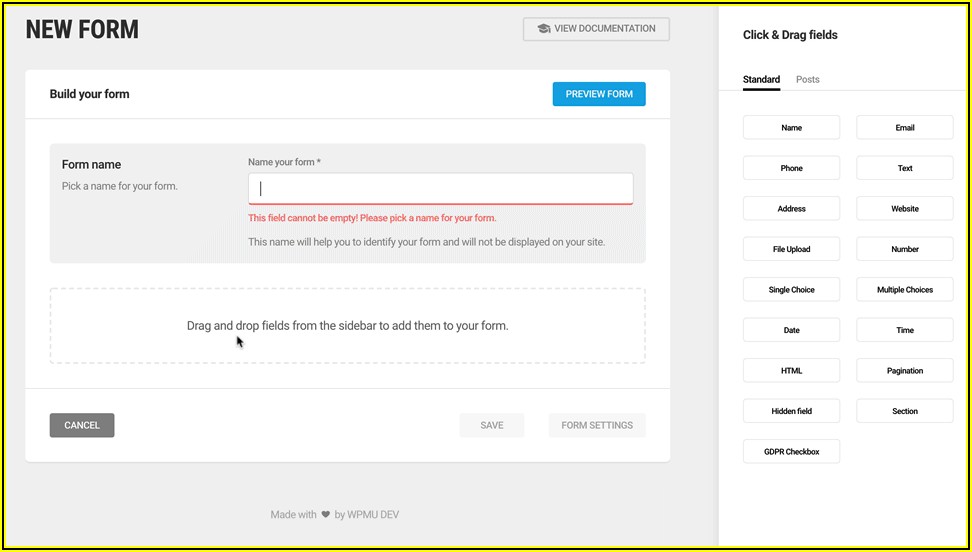Viewport: 972px width, 552px height.
Task: Switch to the Posts tab
Action: pos(807,79)
